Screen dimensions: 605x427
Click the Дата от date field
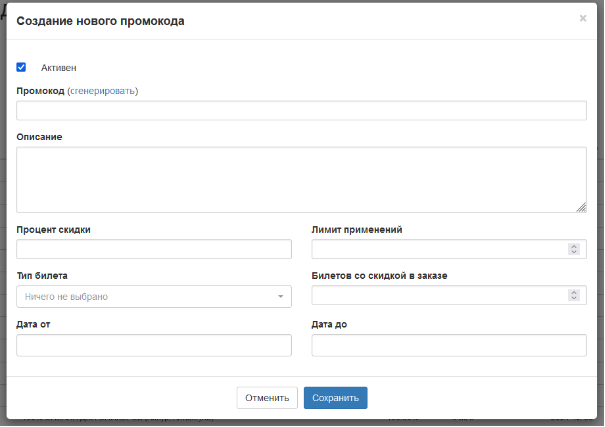(154, 345)
